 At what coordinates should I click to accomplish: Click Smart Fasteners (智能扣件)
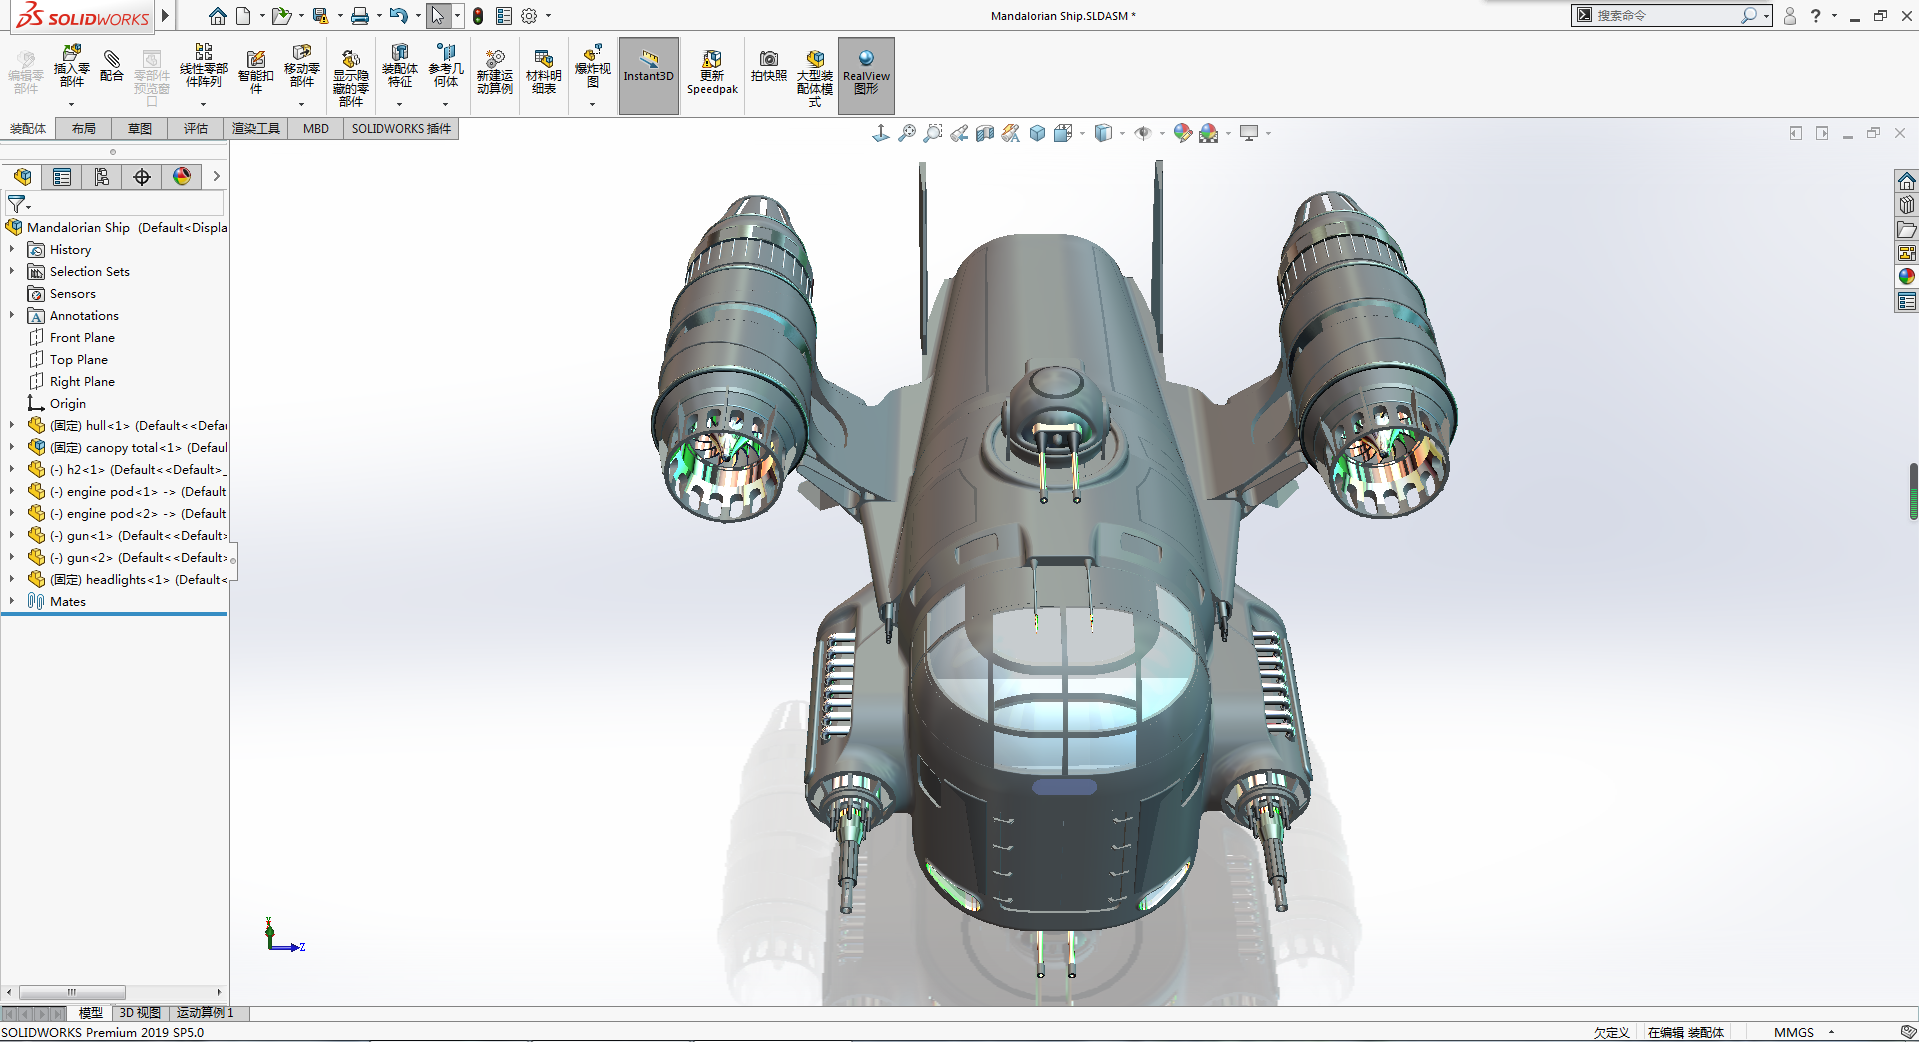(256, 72)
